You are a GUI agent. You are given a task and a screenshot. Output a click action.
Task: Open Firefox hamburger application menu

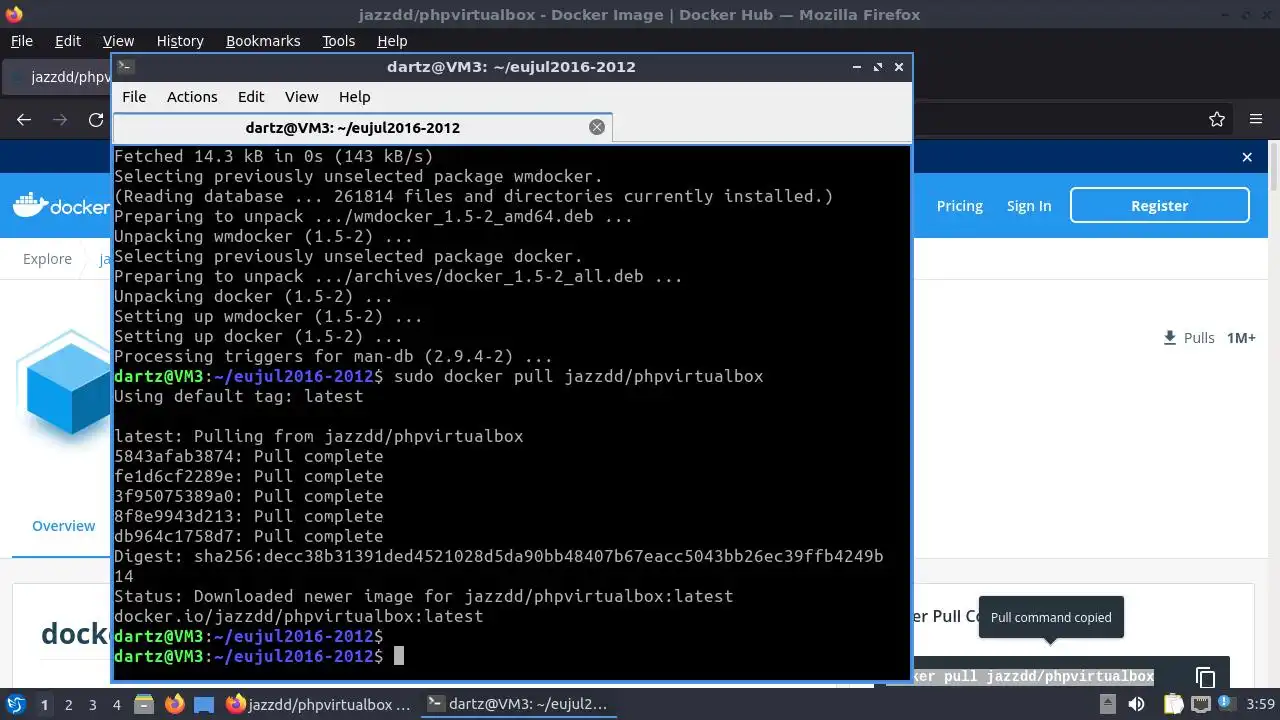click(1256, 120)
